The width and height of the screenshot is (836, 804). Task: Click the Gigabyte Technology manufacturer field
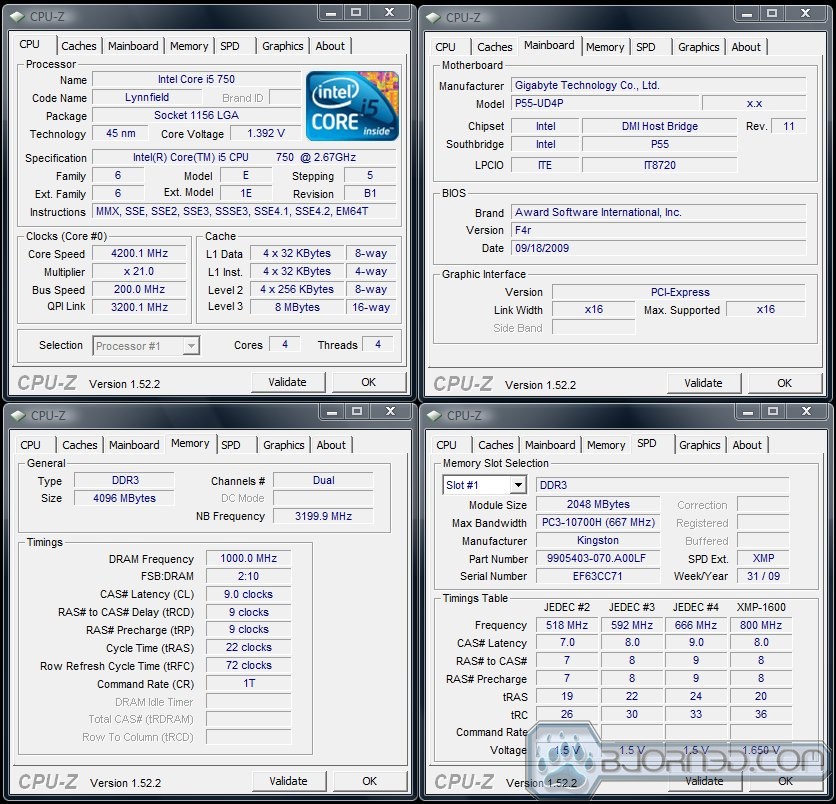coord(658,85)
